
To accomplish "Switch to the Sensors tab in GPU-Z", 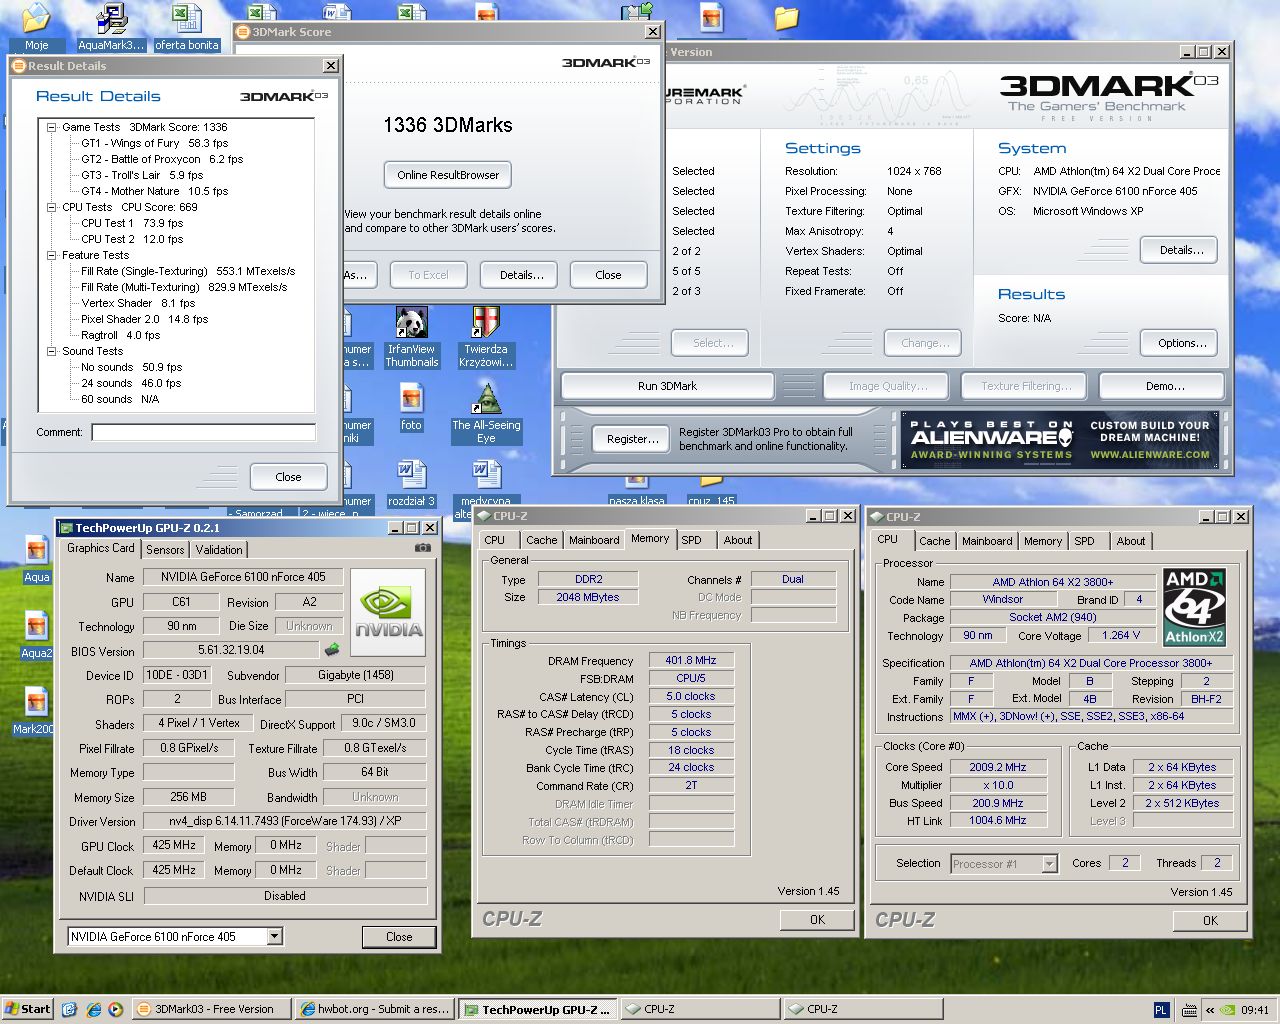I will (165, 549).
